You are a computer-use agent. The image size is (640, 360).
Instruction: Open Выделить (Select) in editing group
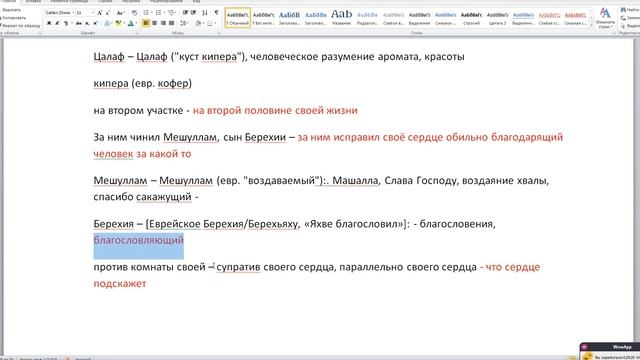click(x=630, y=26)
